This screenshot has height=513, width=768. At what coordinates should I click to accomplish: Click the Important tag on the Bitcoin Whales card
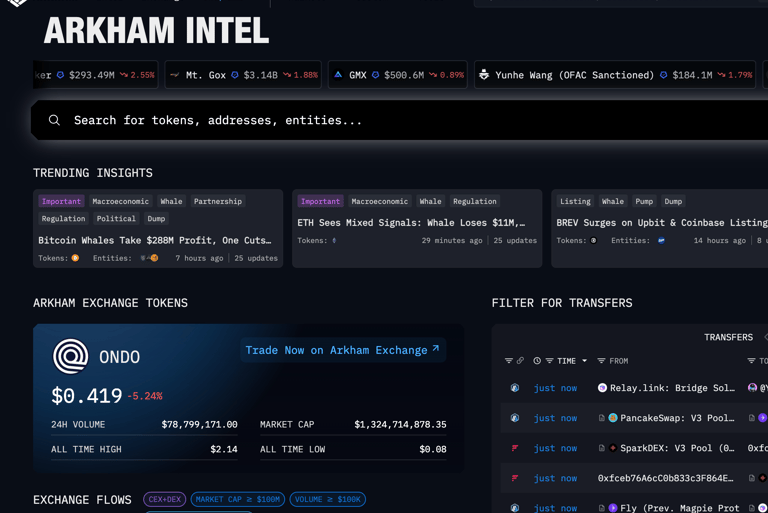pyautogui.click(x=61, y=201)
